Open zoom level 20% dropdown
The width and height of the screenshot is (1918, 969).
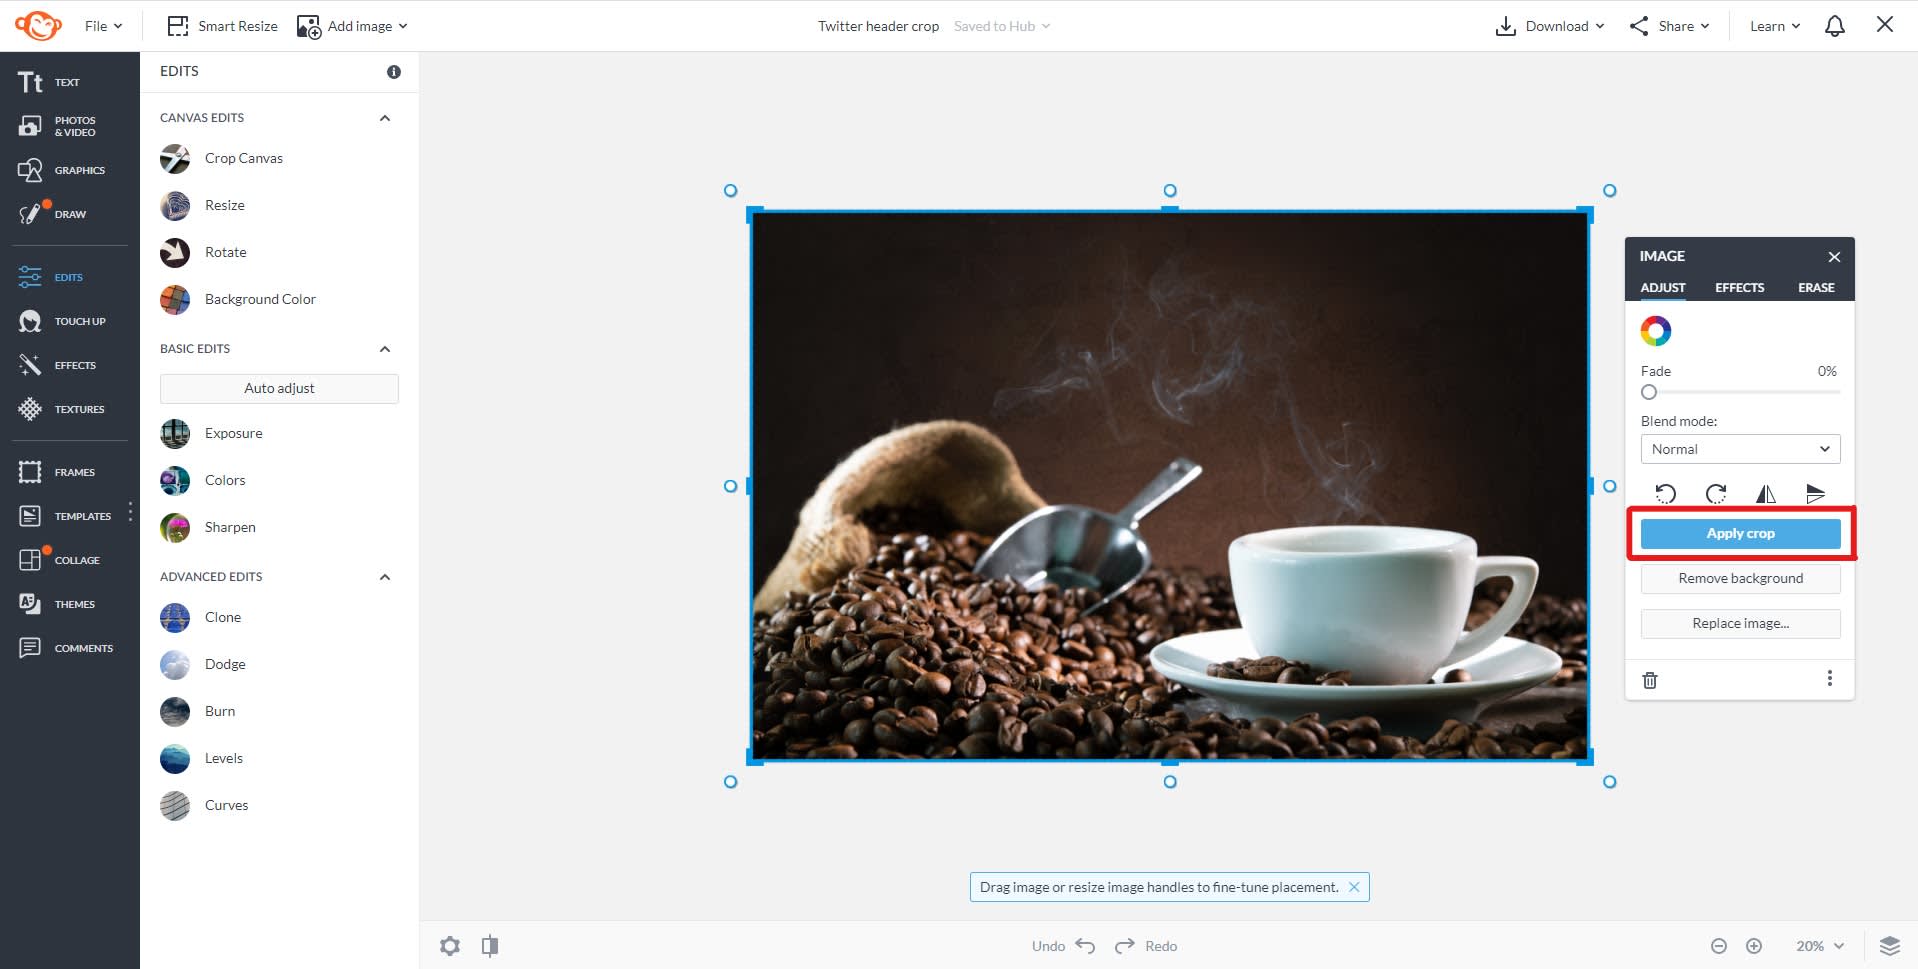(x=1820, y=946)
